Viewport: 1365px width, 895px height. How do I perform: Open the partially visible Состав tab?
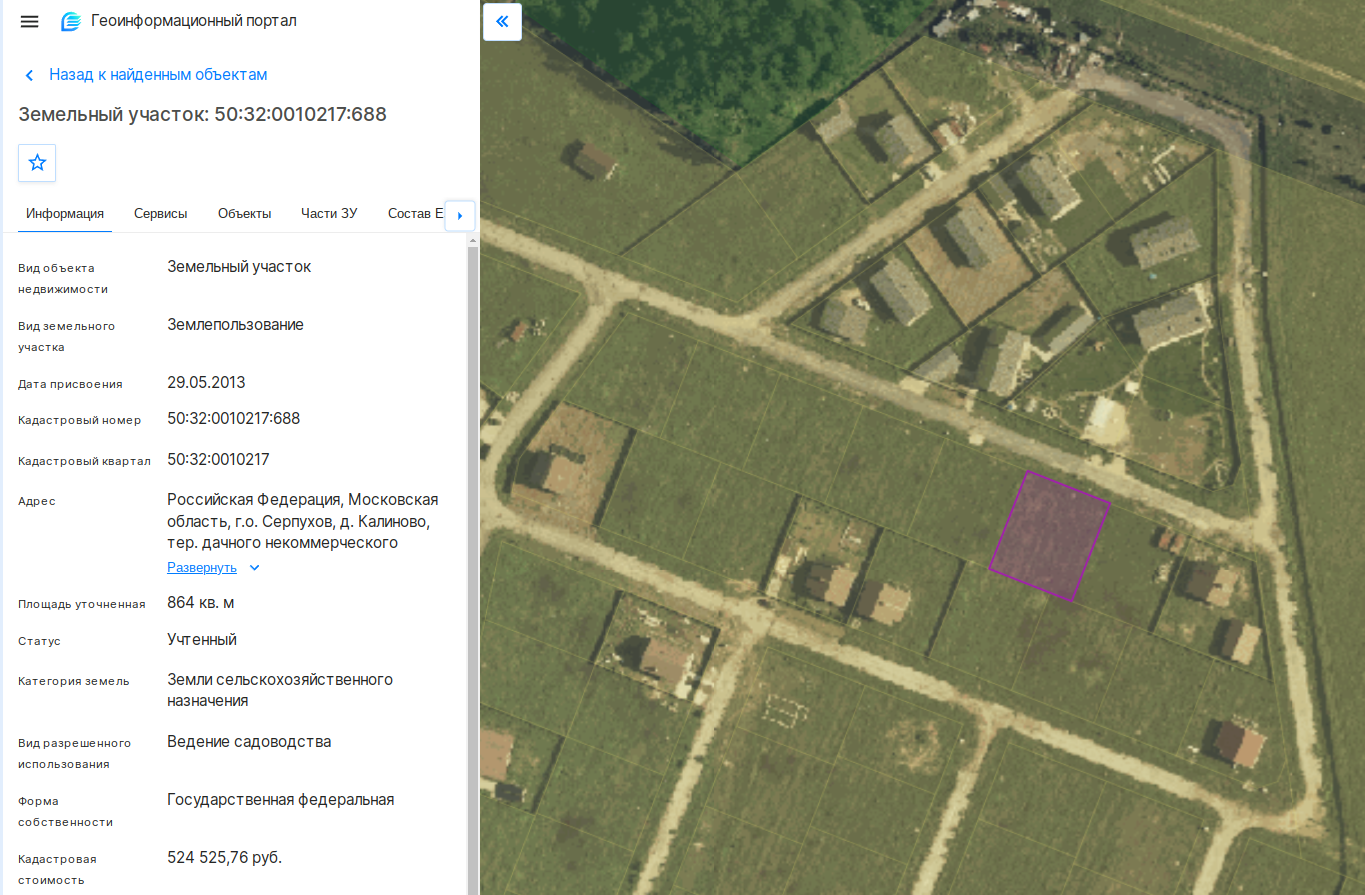click(x=414, y=214)
